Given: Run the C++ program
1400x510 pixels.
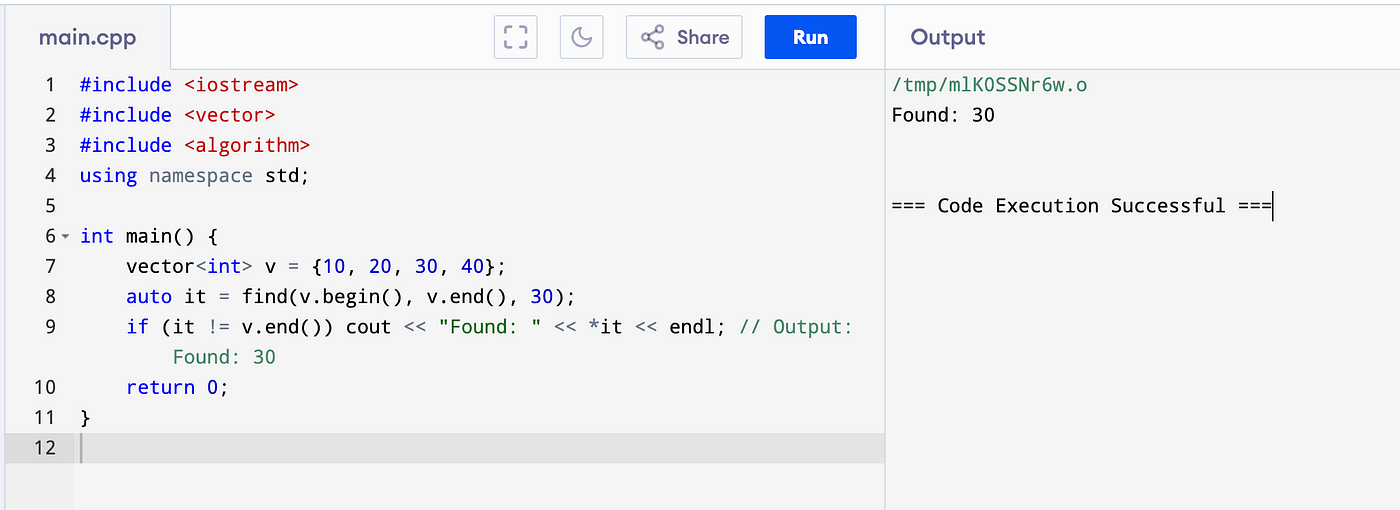Looking at the screenshot, I should click(811, 37).
